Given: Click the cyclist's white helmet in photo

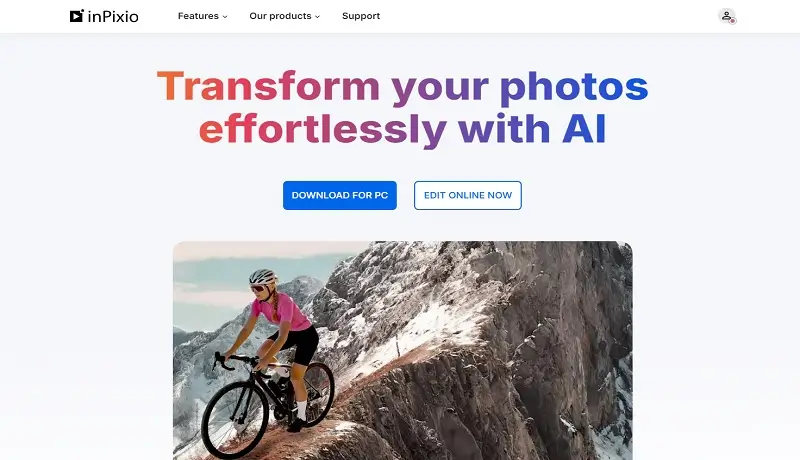Looking at the screenshot, I should [263, 276].
